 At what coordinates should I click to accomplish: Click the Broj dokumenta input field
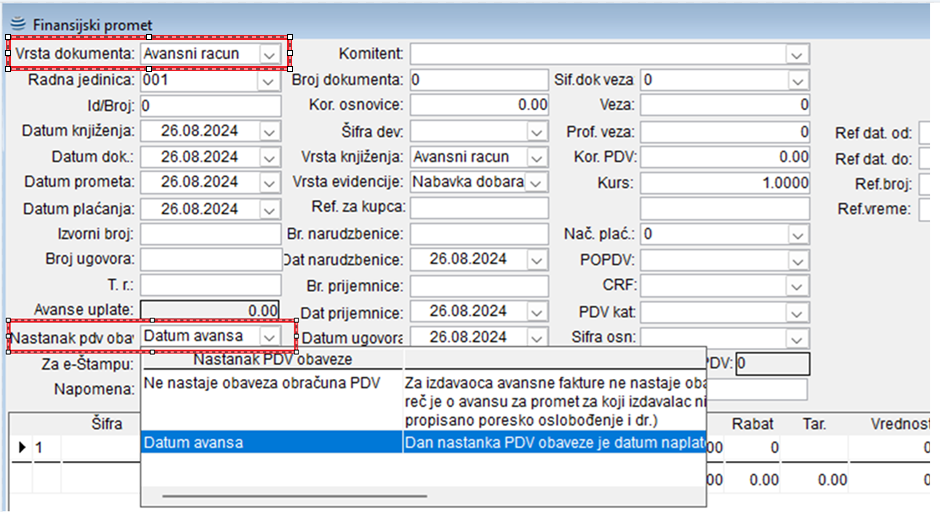pyautogui.click(x=478, y=79)
